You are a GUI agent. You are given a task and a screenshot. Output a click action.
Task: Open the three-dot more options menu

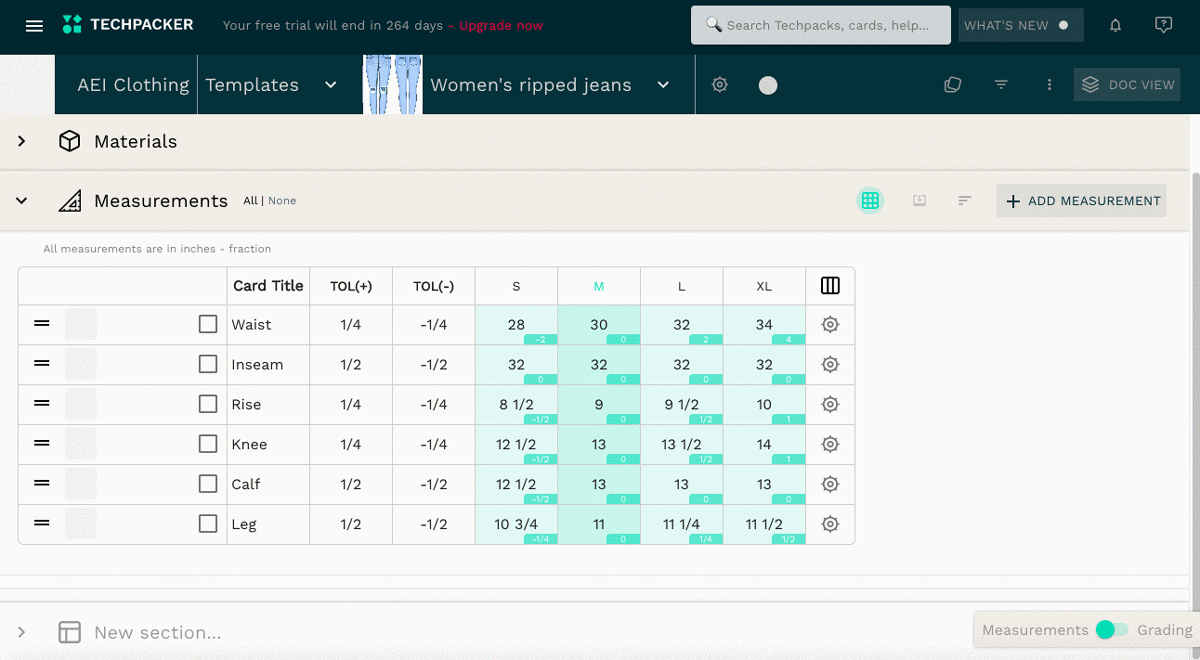click(1049, 85)
